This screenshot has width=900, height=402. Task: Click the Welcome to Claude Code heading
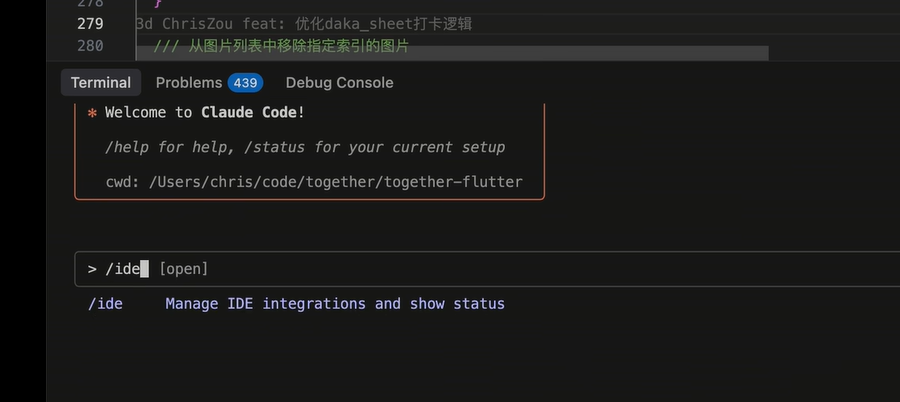pos(205,113)
